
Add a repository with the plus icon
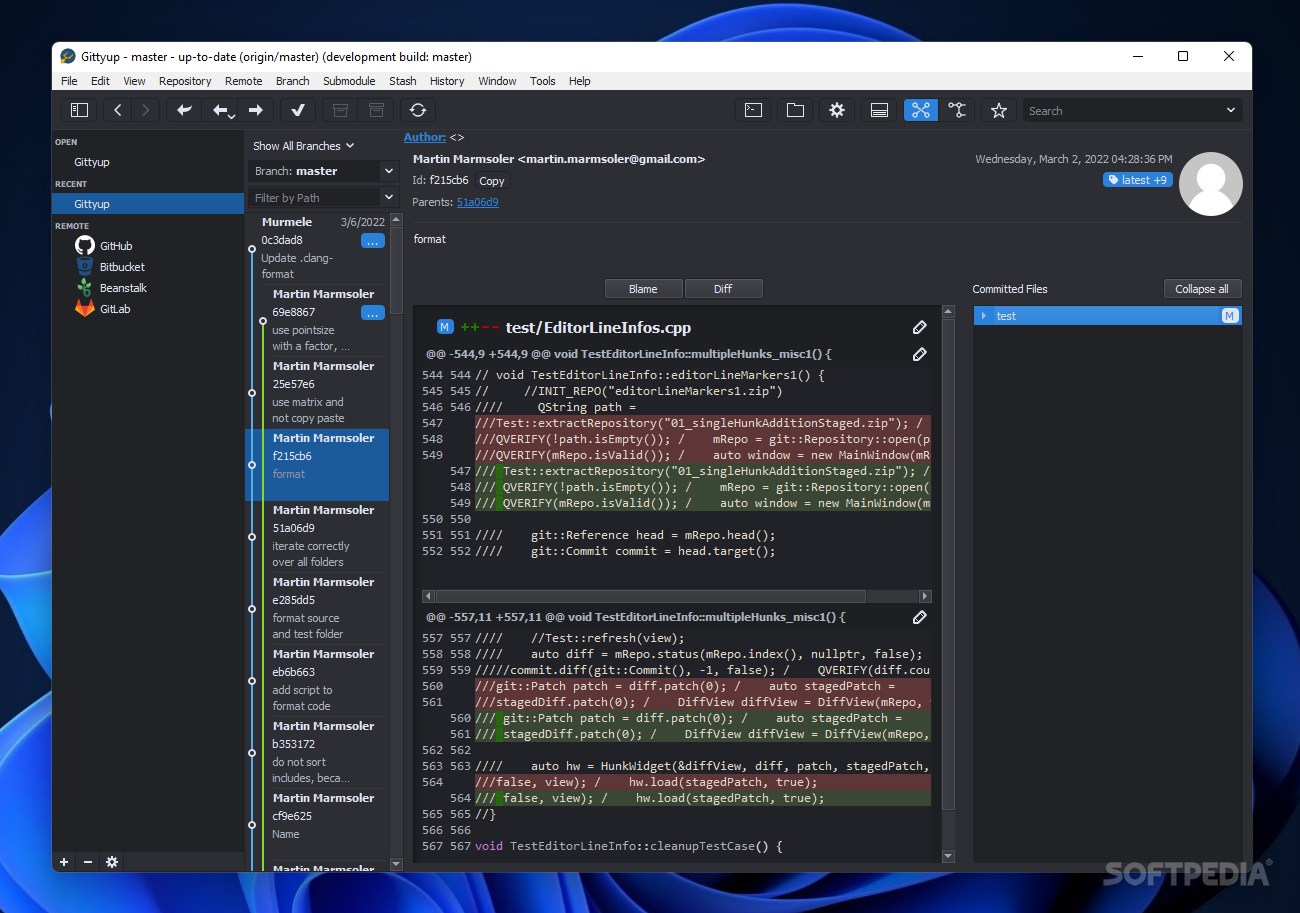click(x=64, y=861)
